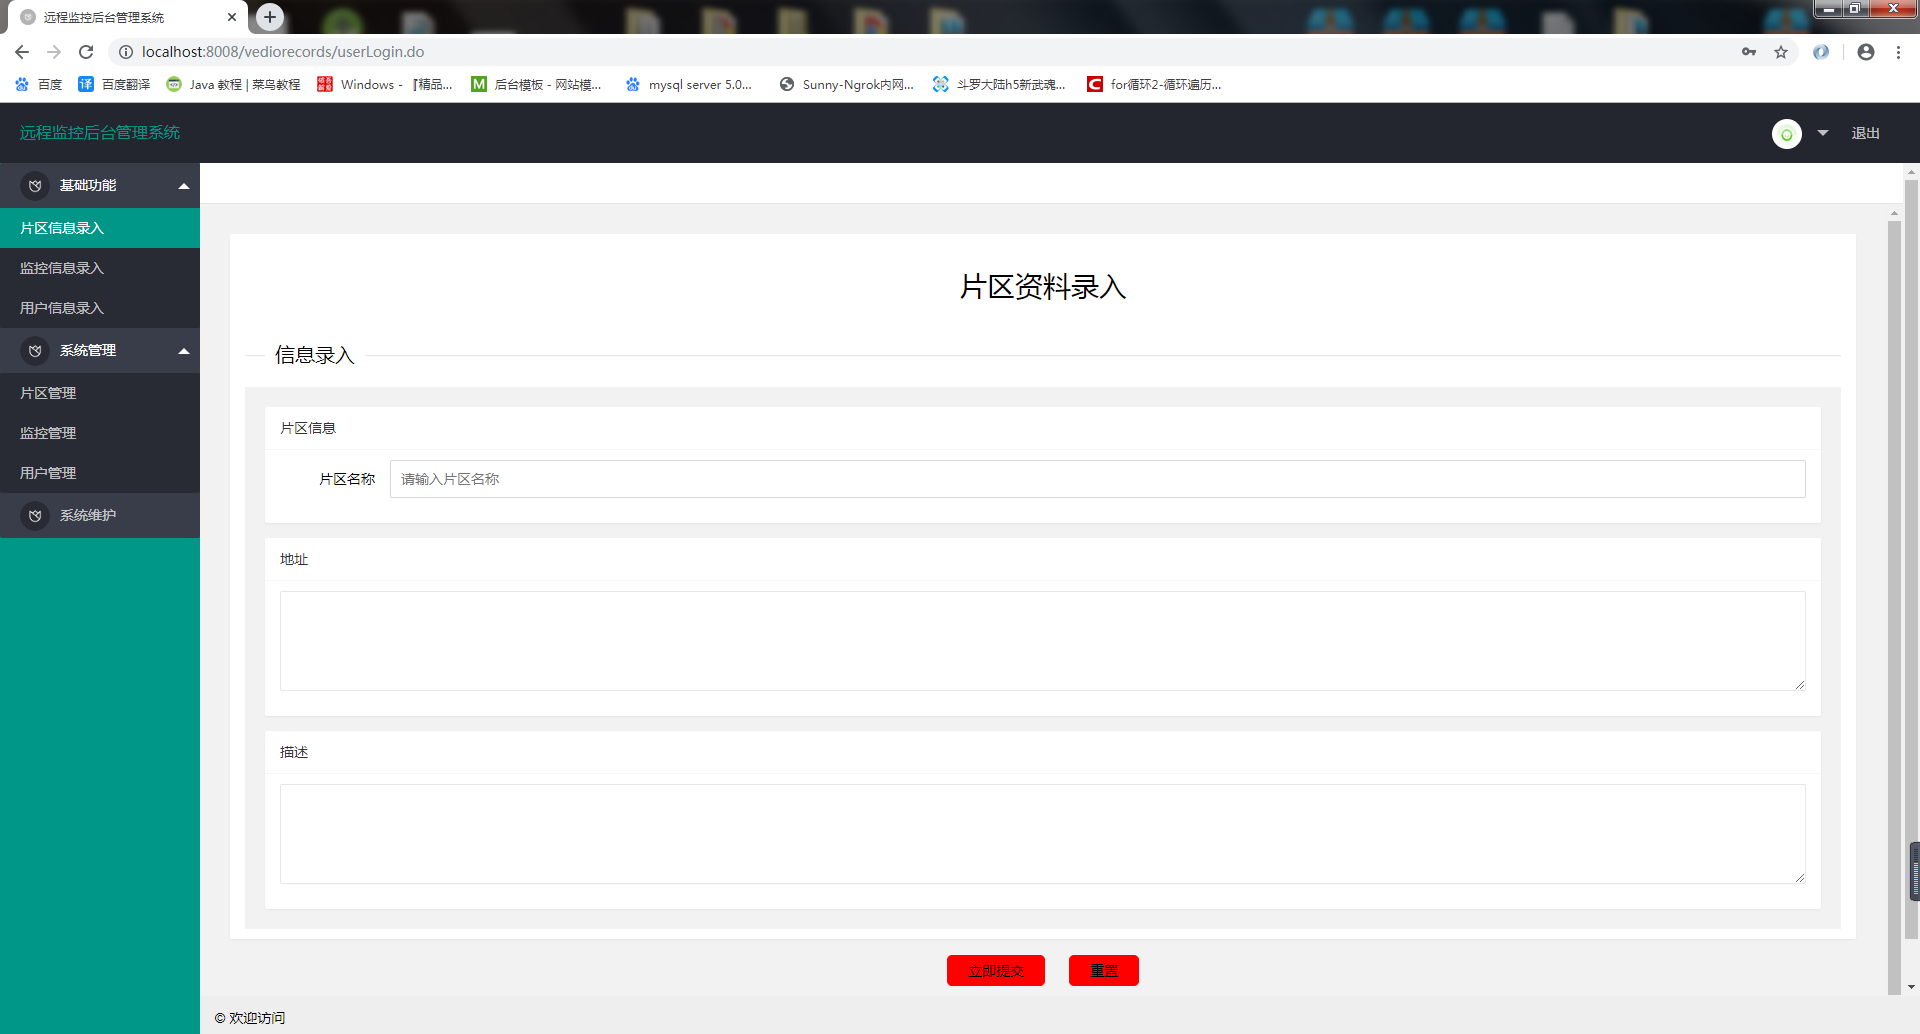The width and height of the screenshot is (1920, 1034).
Task: Click the 系统维护 shield icon
Action: (x=35, y=516)
